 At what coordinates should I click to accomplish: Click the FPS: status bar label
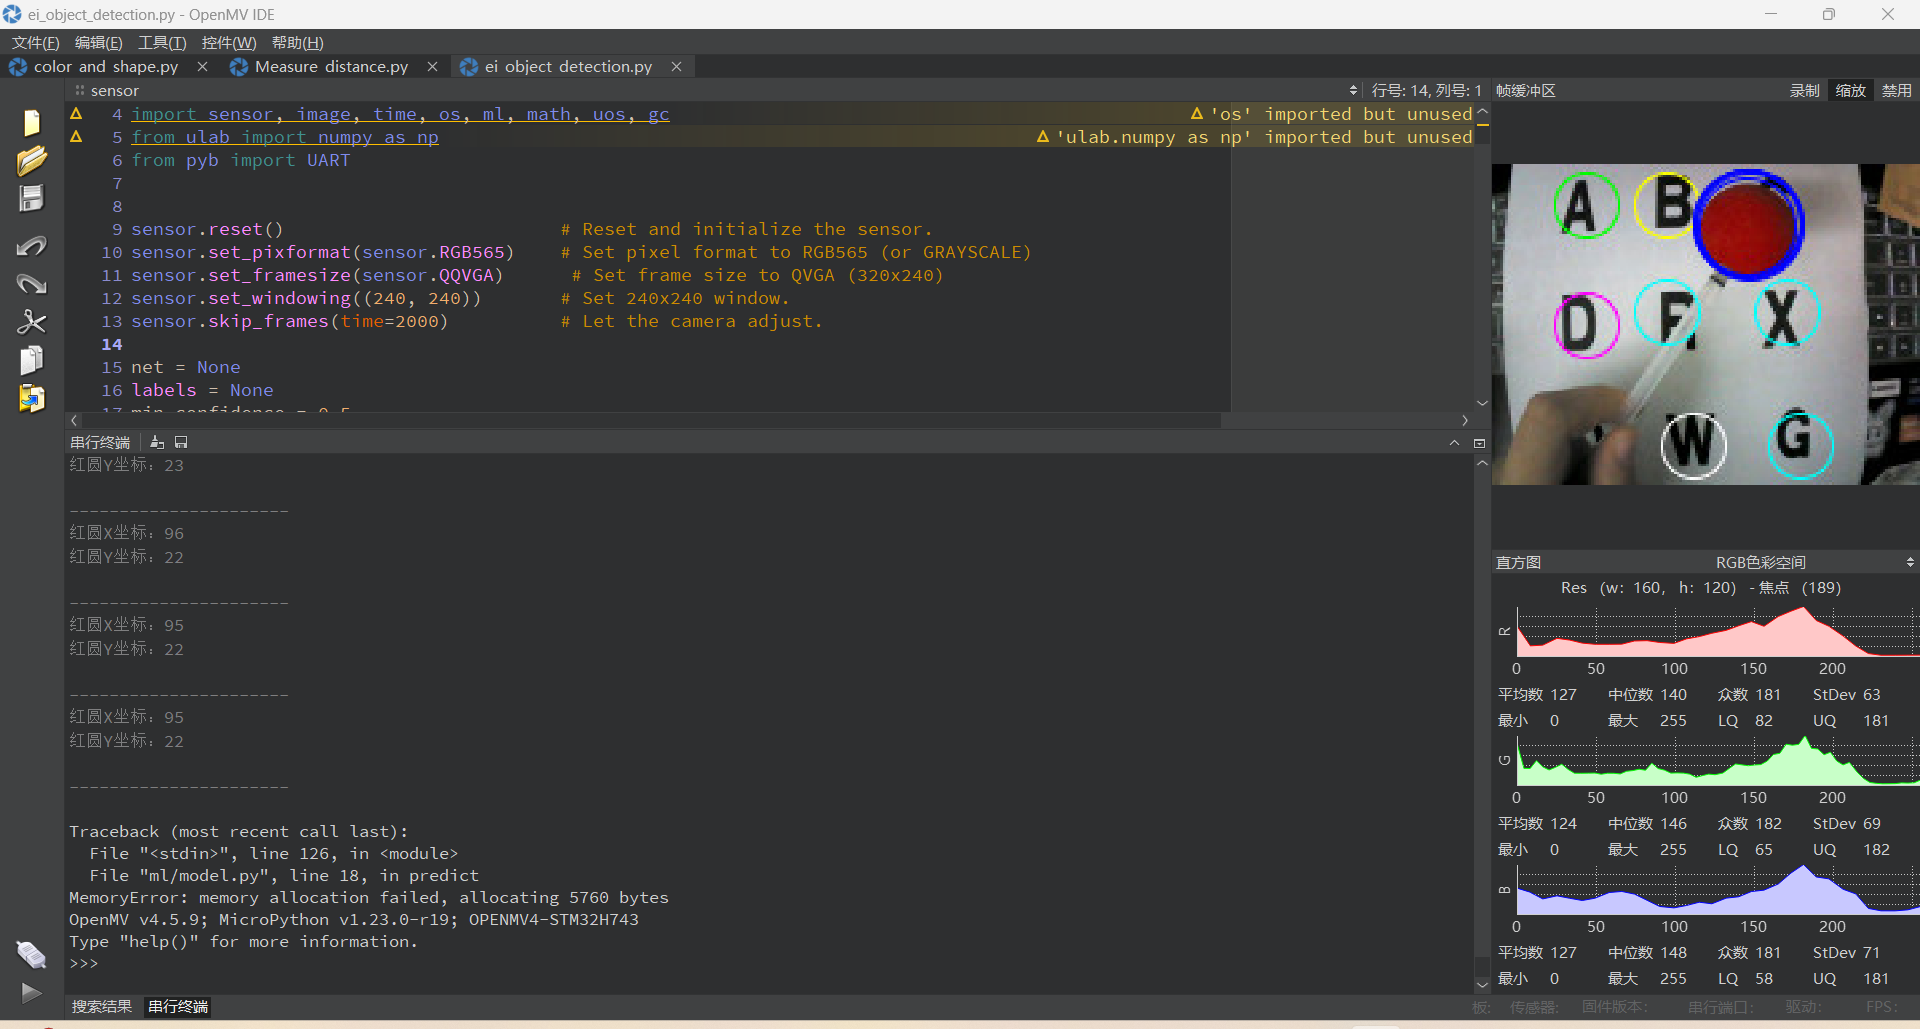pyautogui.click(x=1880, y=1007)
